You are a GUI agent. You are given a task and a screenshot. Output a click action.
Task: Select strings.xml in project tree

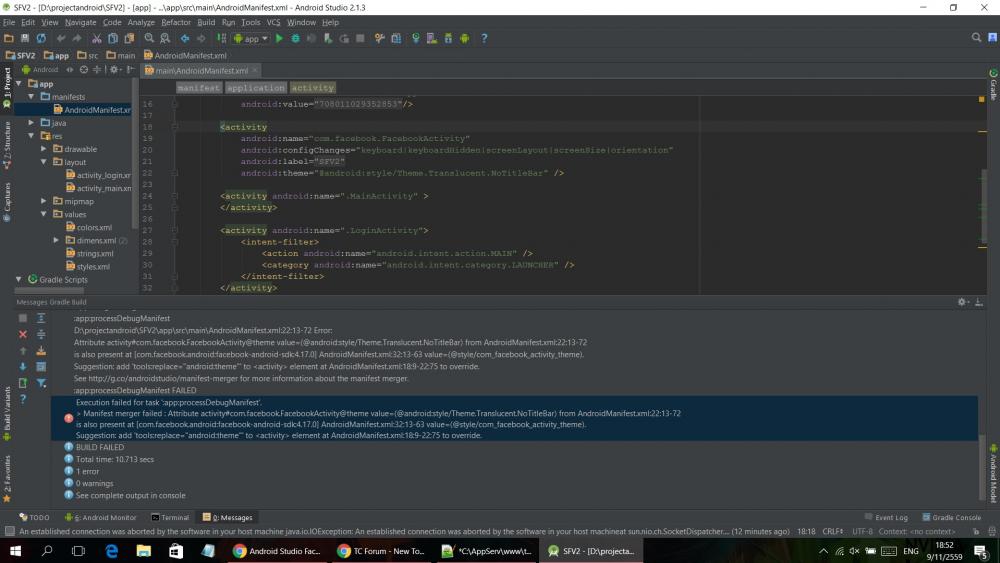(90, 254)
